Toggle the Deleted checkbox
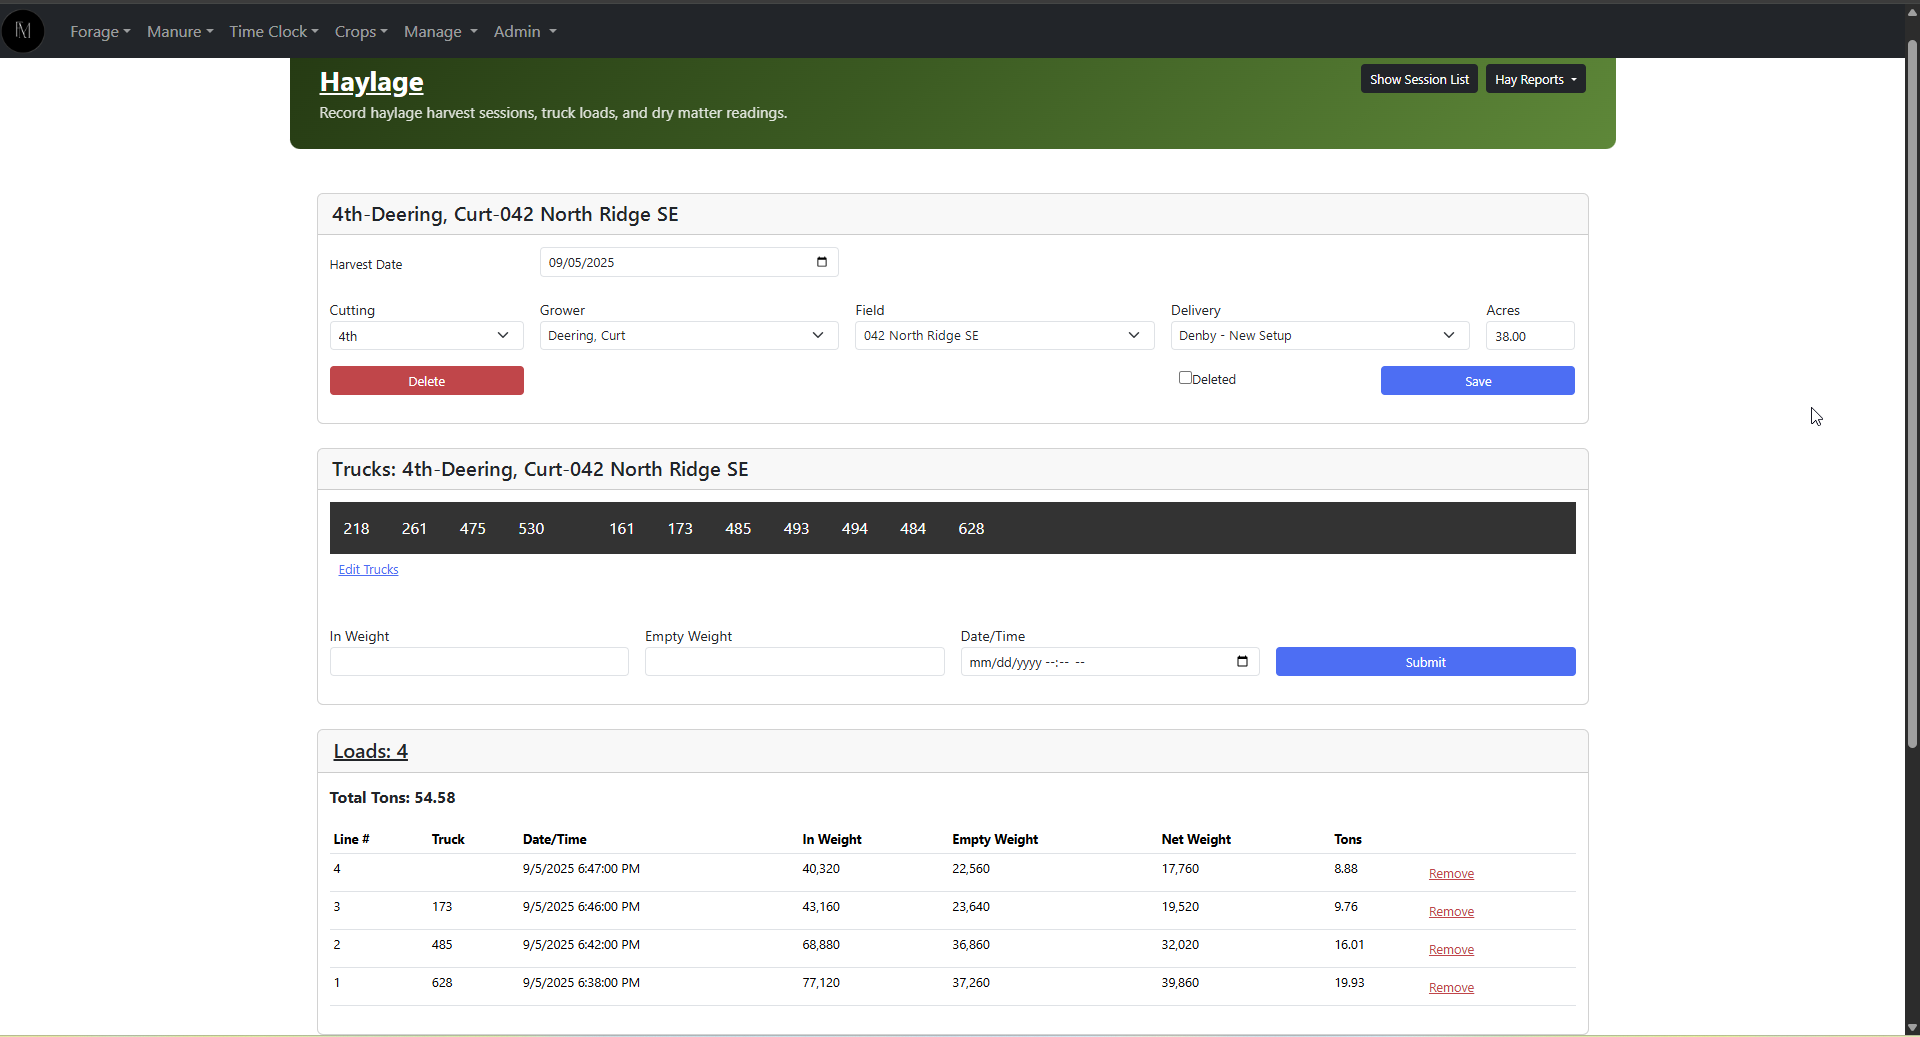The image size is (1920, 1037). tap(1185, 378)
